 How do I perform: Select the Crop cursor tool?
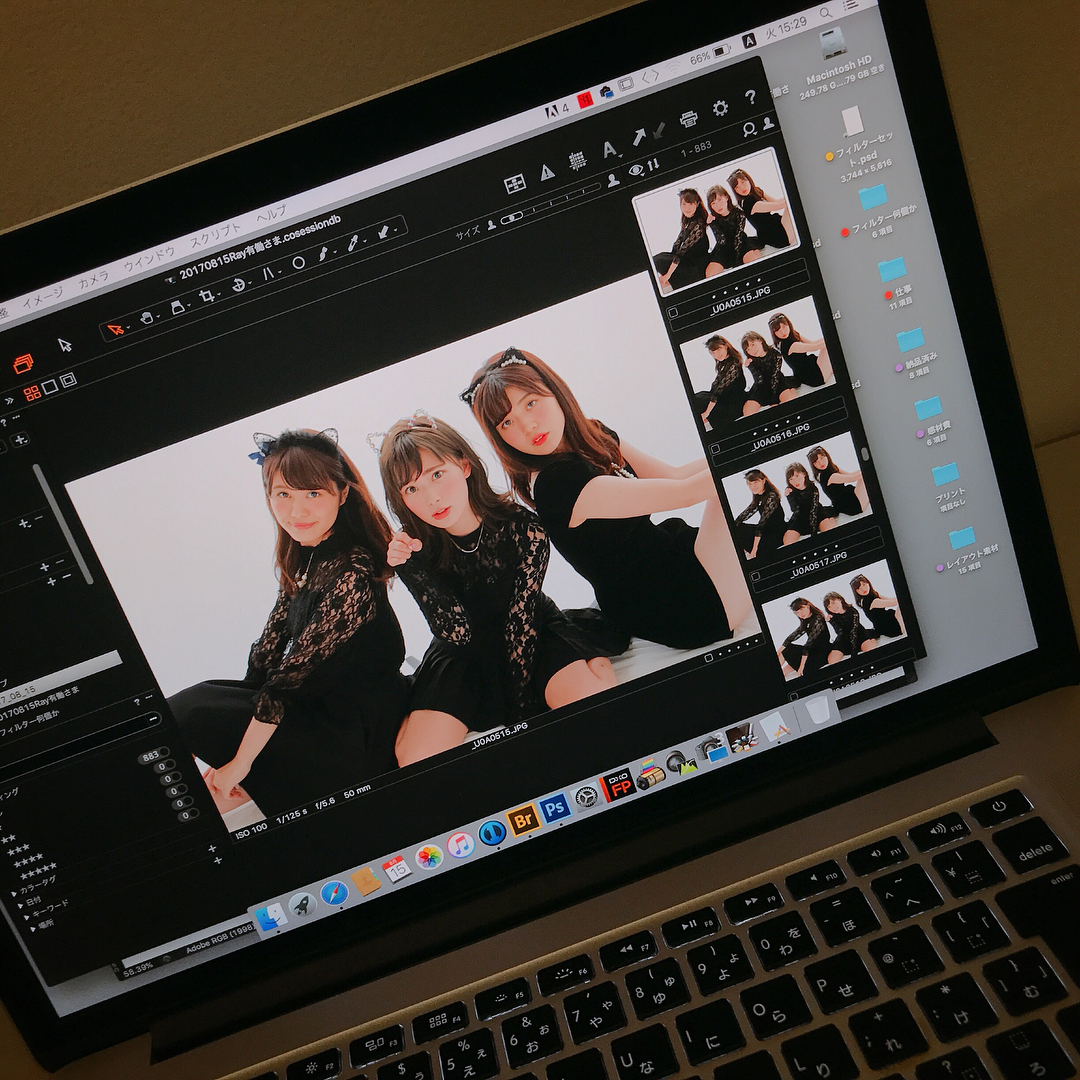(206, 296)
